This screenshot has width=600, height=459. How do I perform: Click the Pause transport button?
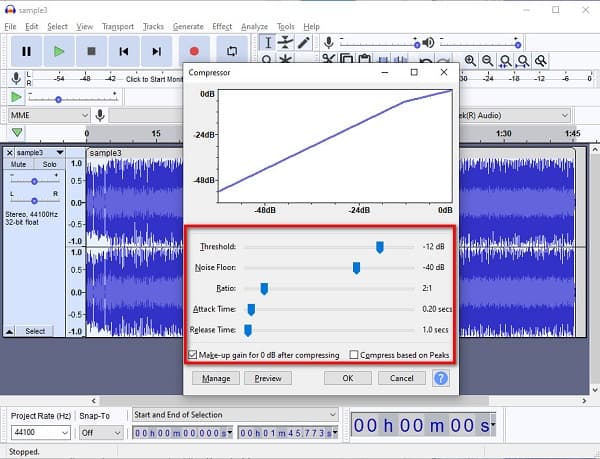pyautogui.click(x=26, y=51)
